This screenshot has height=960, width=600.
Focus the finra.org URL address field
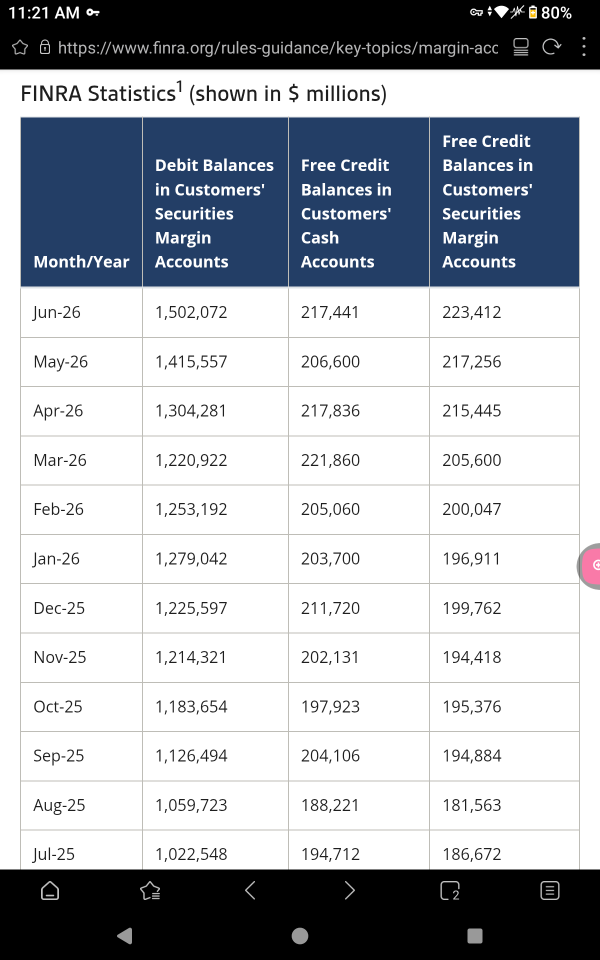[277, 48]
